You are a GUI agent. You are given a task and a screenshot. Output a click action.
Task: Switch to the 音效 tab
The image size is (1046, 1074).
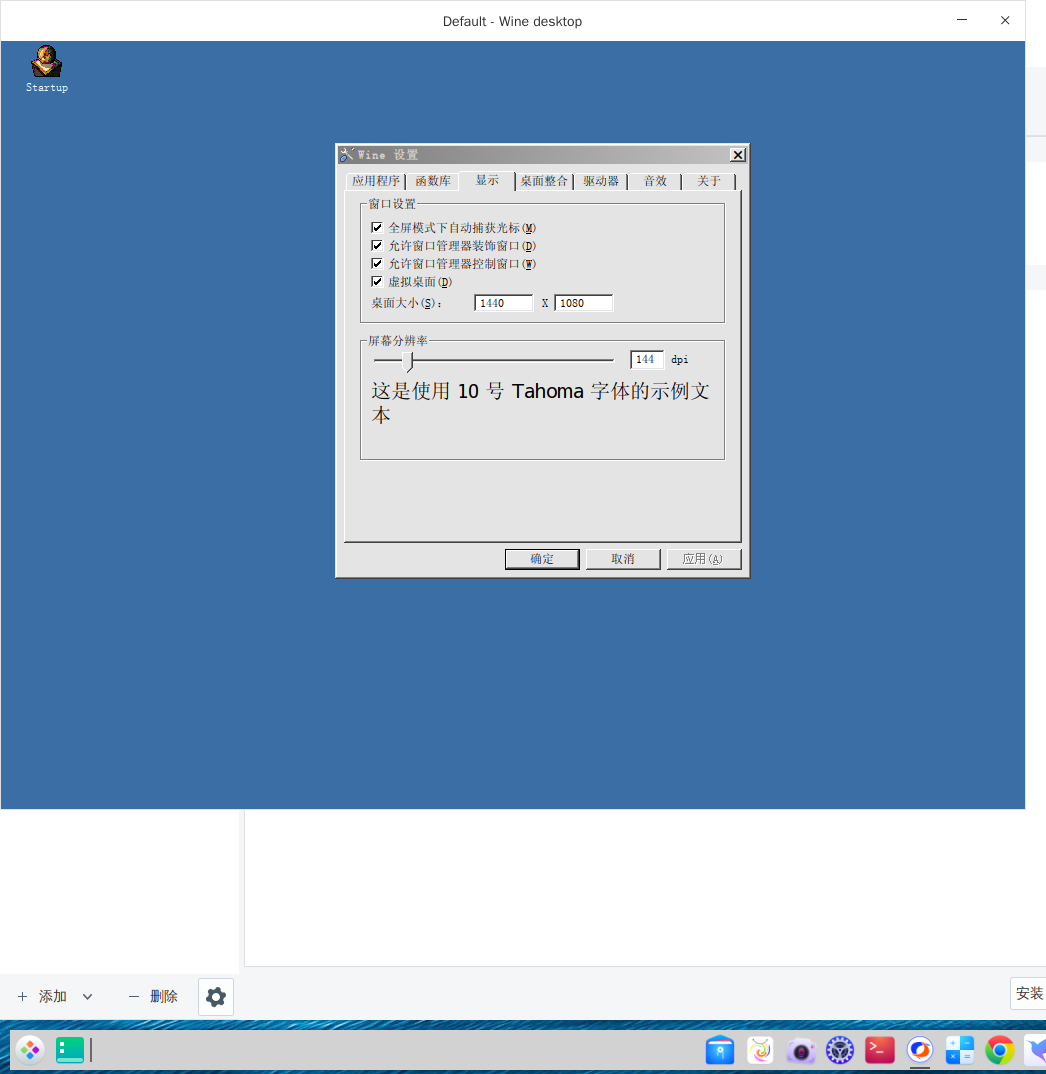pos(655,182)
